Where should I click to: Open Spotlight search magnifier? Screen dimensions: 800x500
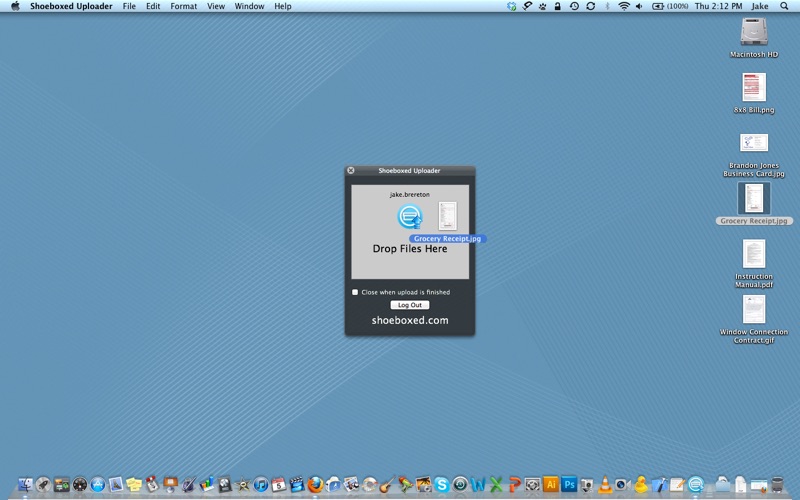(784, 6)
